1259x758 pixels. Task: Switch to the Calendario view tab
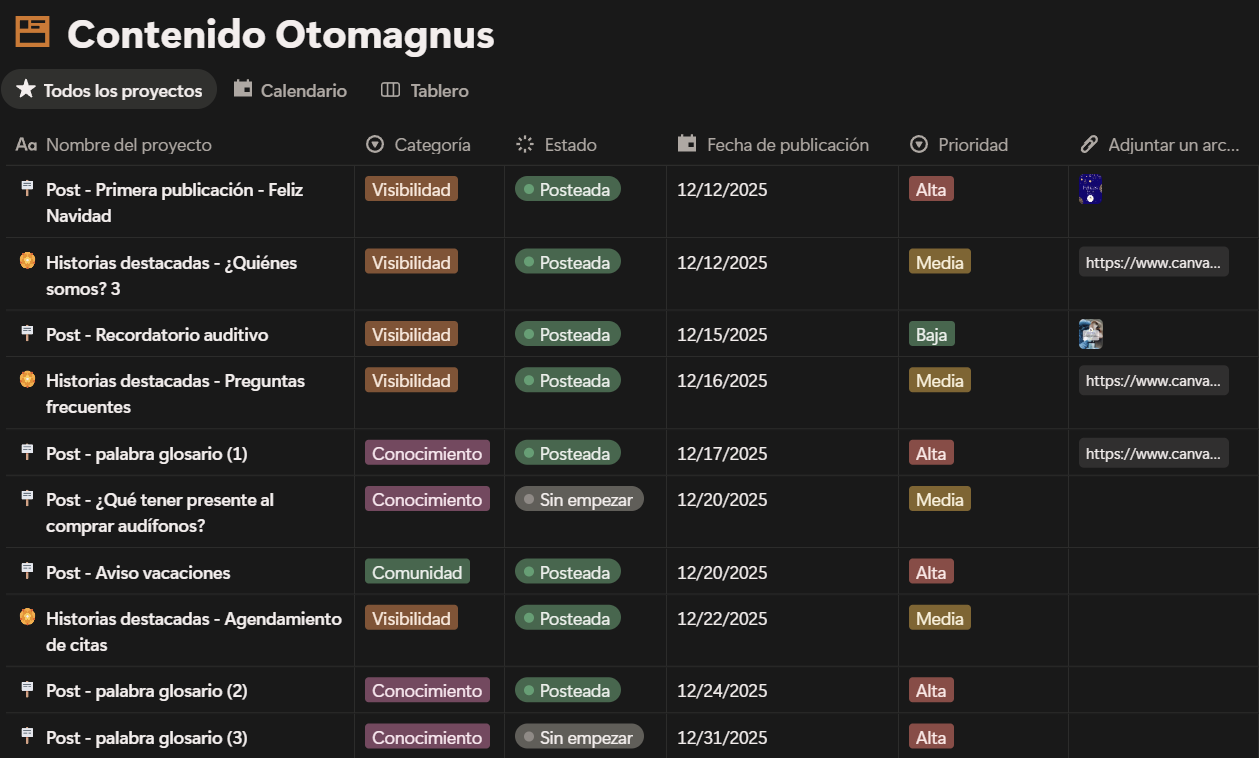(290, 90)
